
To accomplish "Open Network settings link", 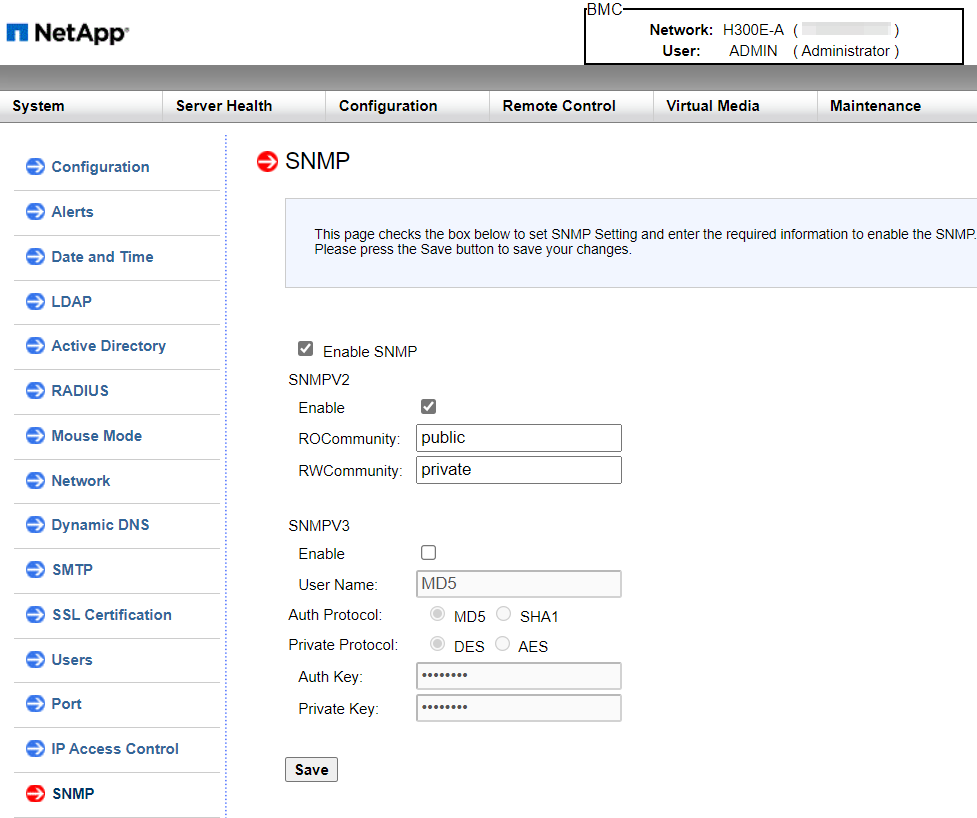I will click(81, 480).
